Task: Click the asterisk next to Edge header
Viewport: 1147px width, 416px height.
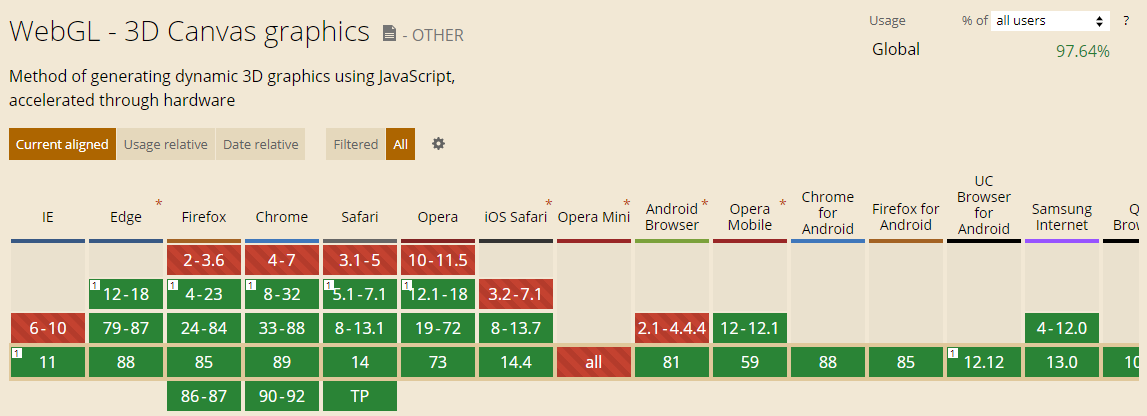Action: (158, 203)
